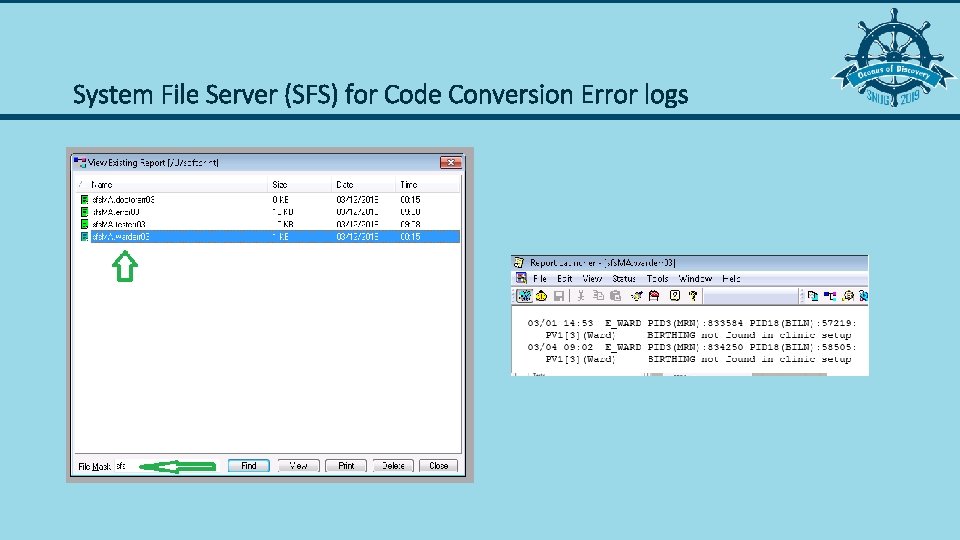Screen dimensions: 960x540
Task: Sort the file list by the Size column header
Action: (299, 184)
